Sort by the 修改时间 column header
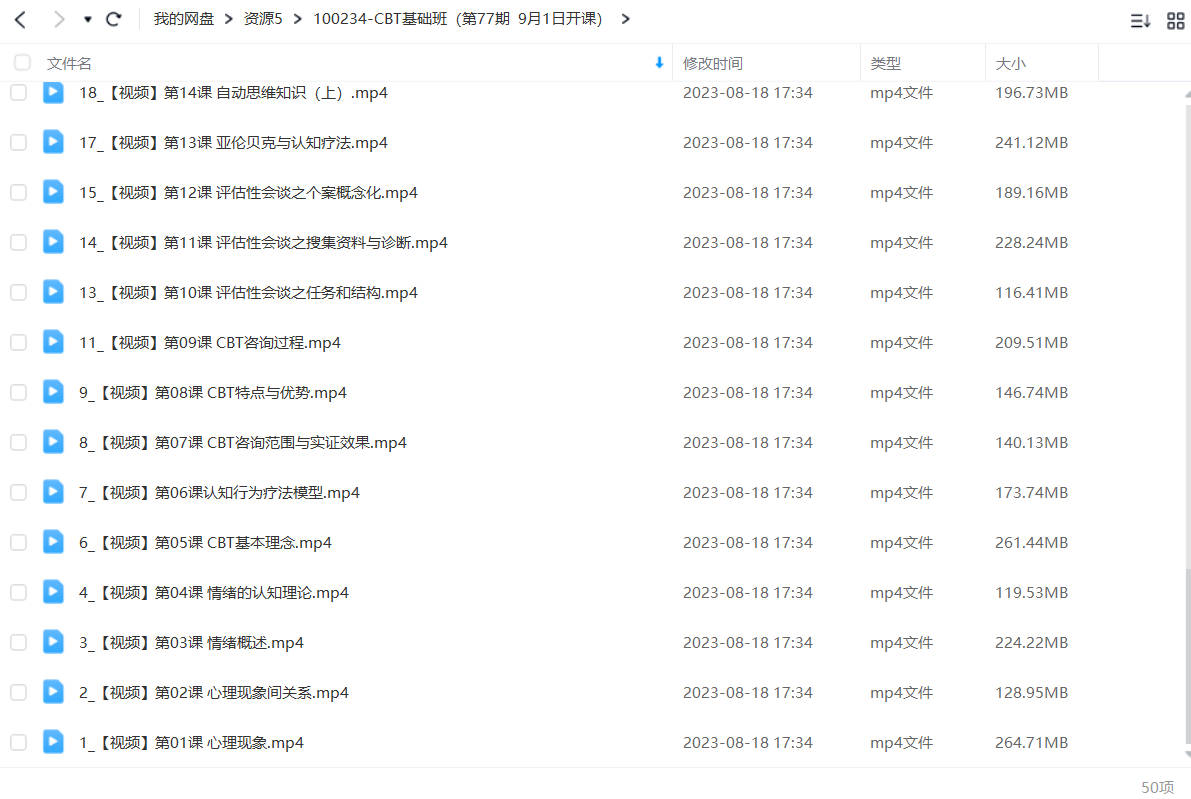The width and height of the screenshot is (1191, 799). point(712,64)
